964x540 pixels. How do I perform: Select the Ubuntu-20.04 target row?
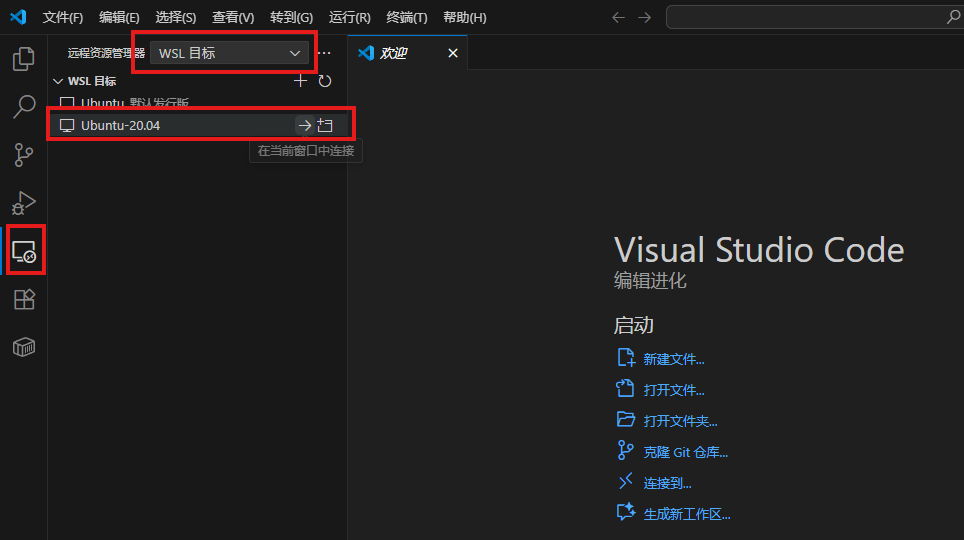198,125
